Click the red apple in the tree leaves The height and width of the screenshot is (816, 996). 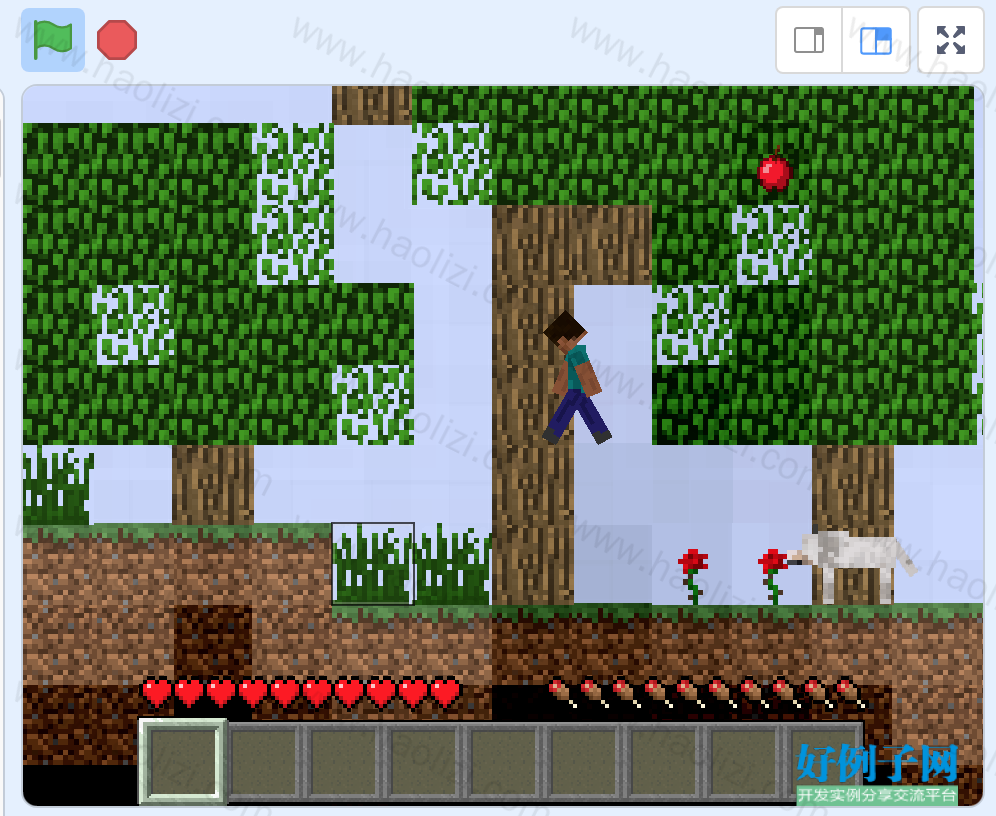(x=774, y=170)
